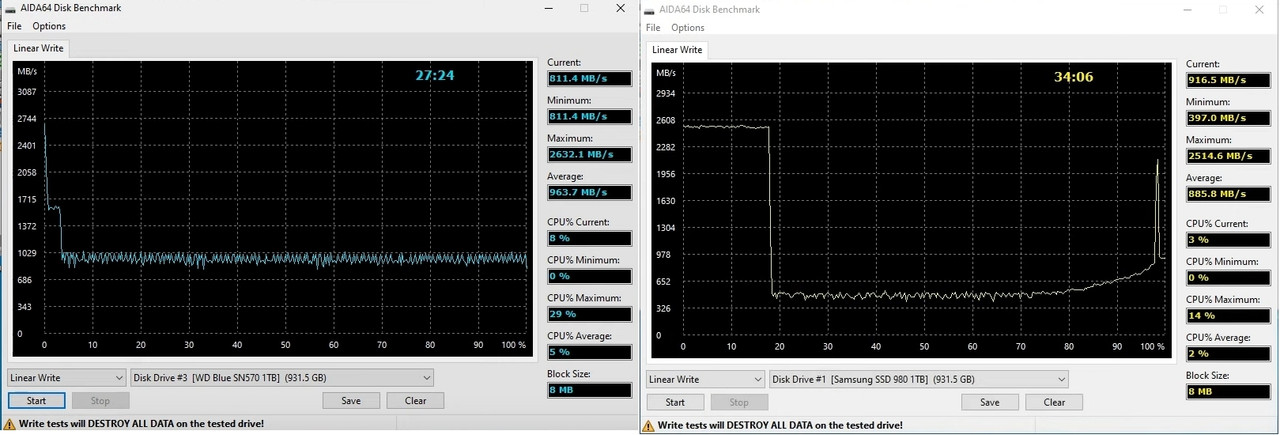Open Samsung SSD 980 disk drive dropdown
Viewport: 1280px width, 435px height.
coord(919,379)
